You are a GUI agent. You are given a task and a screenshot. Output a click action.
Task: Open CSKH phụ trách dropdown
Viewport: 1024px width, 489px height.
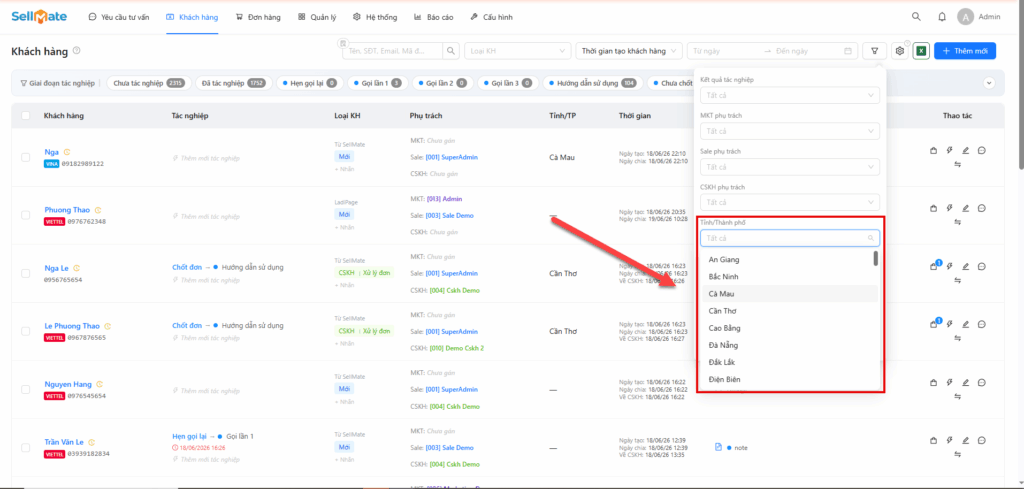(790, 202)
